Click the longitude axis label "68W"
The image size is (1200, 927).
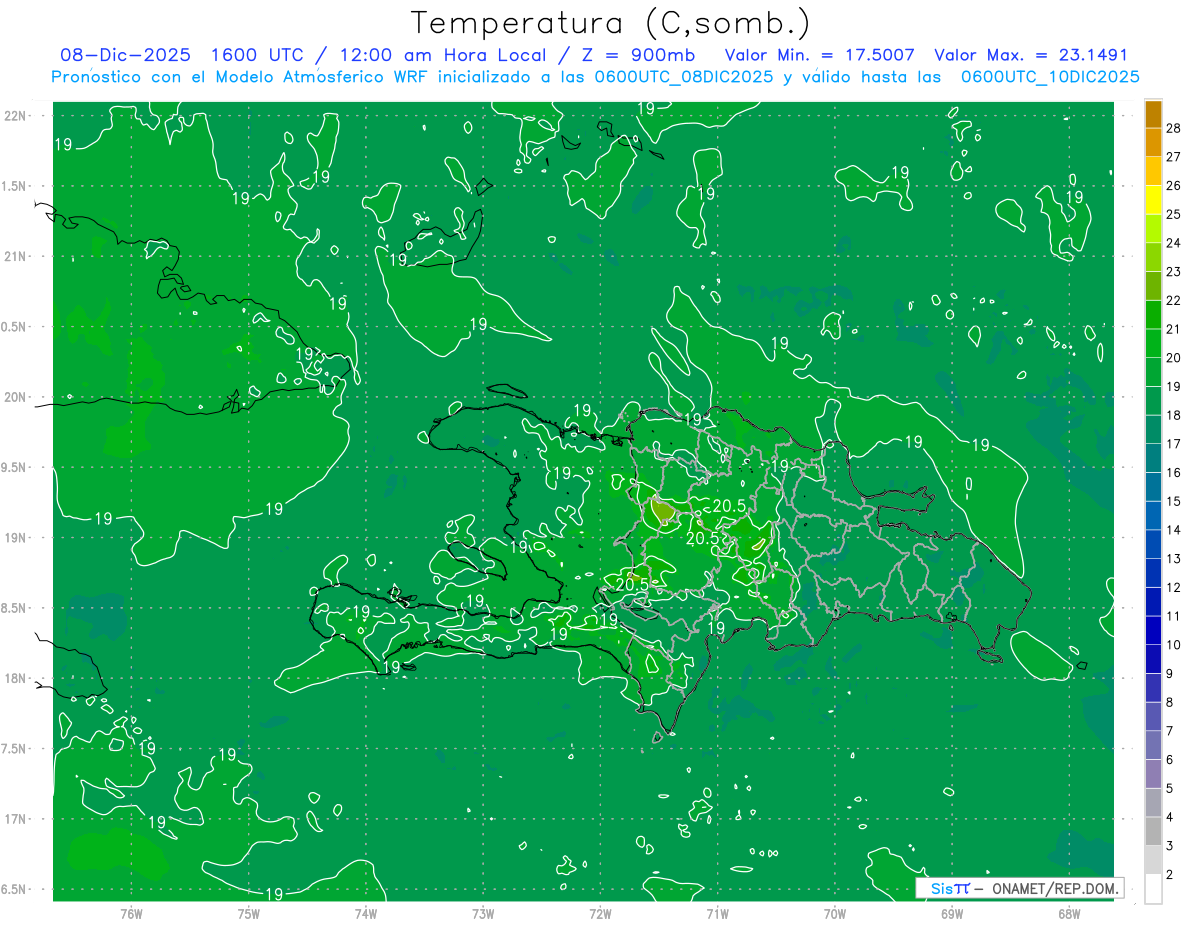pyautogui.click(x=1069, y=913)
